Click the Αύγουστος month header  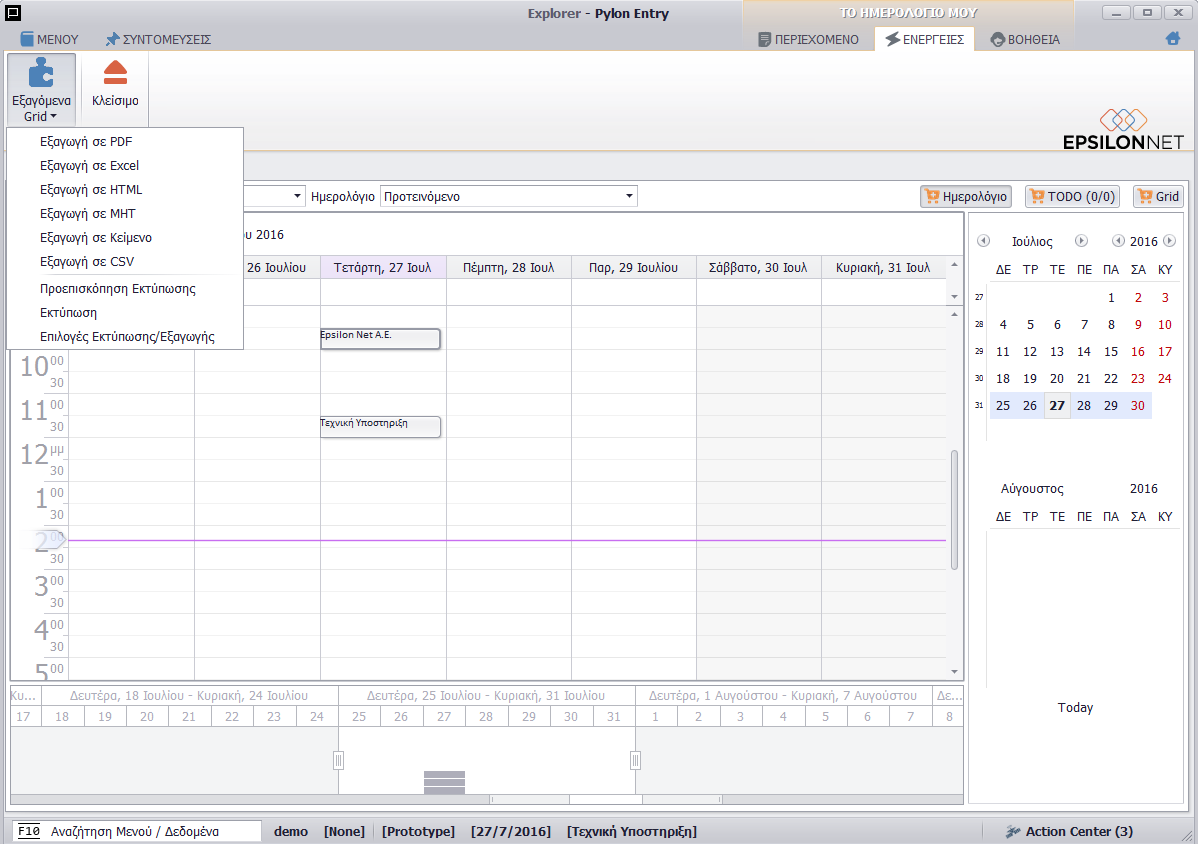[1032, 489]
